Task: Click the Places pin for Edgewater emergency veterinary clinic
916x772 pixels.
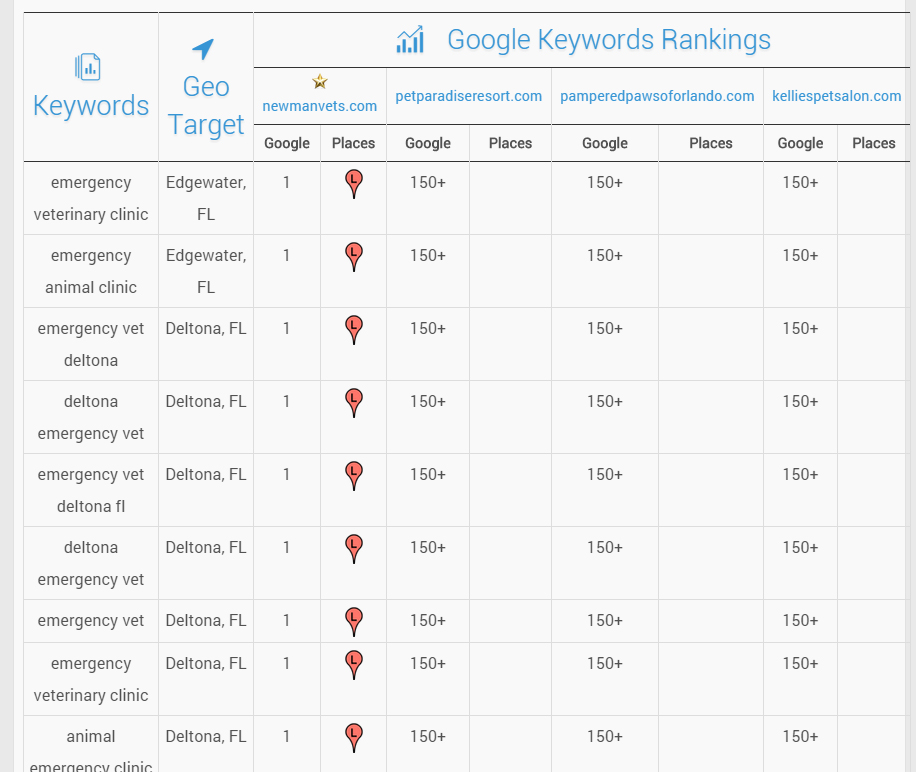Action: click(353, 184)
